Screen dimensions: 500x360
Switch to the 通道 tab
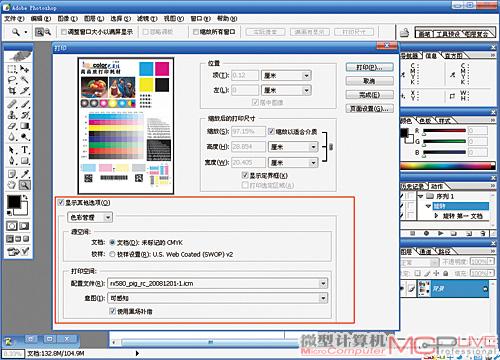click(x=425, y=252)
